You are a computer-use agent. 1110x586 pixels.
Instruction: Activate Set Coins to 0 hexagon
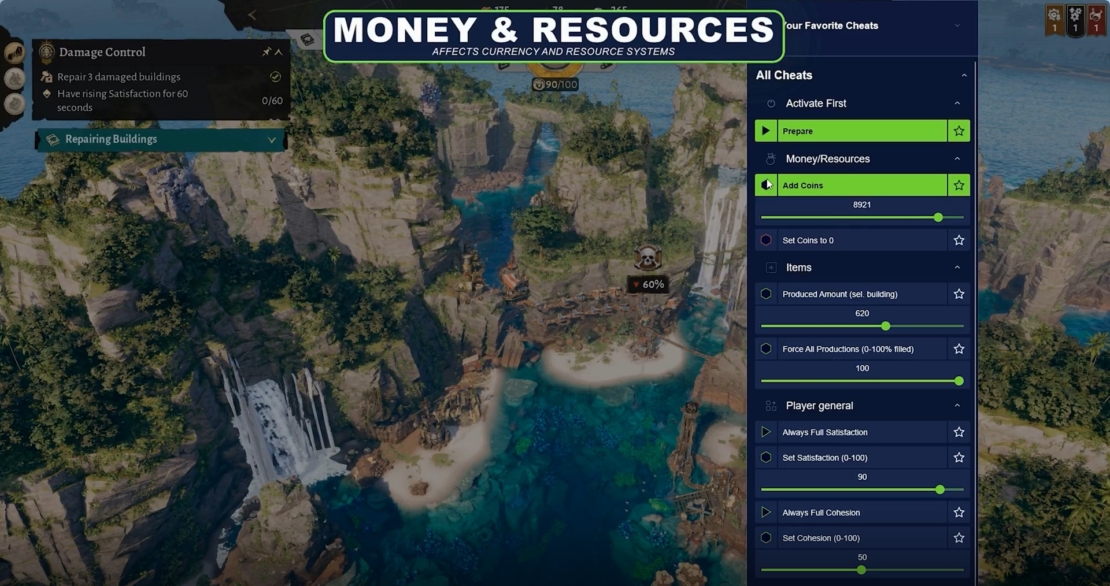point(766,240)
